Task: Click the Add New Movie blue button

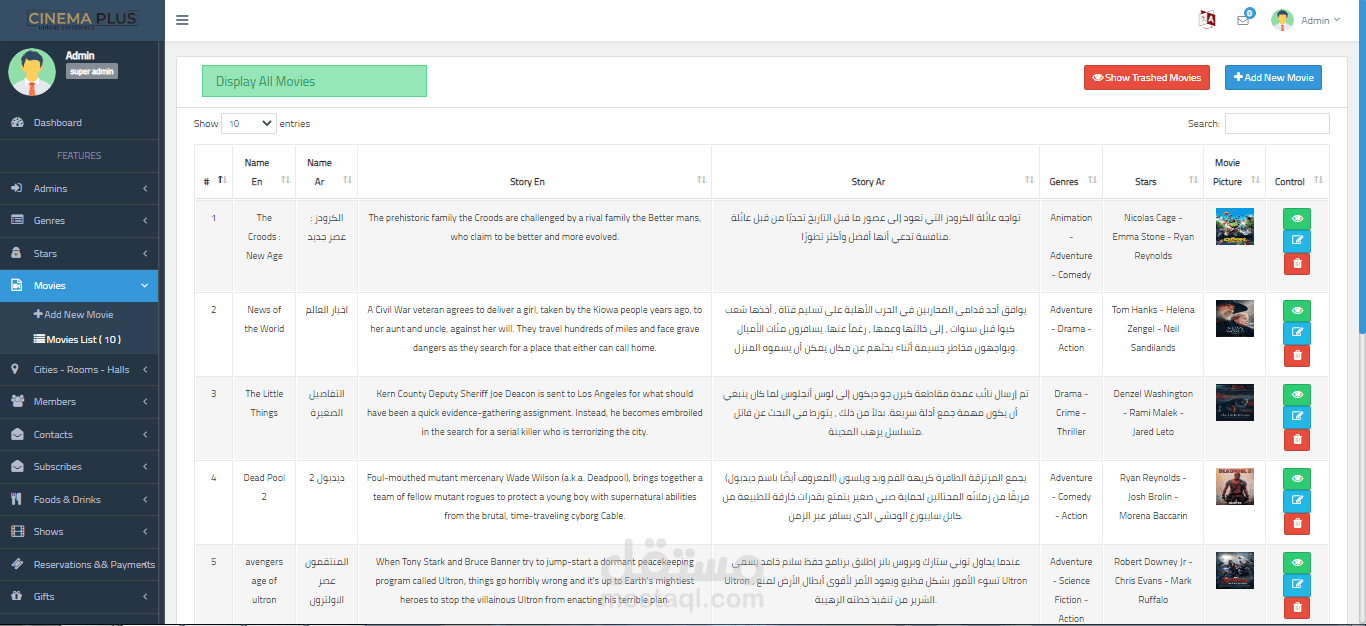Action: pyautogui.click(x=1273, y=78)
